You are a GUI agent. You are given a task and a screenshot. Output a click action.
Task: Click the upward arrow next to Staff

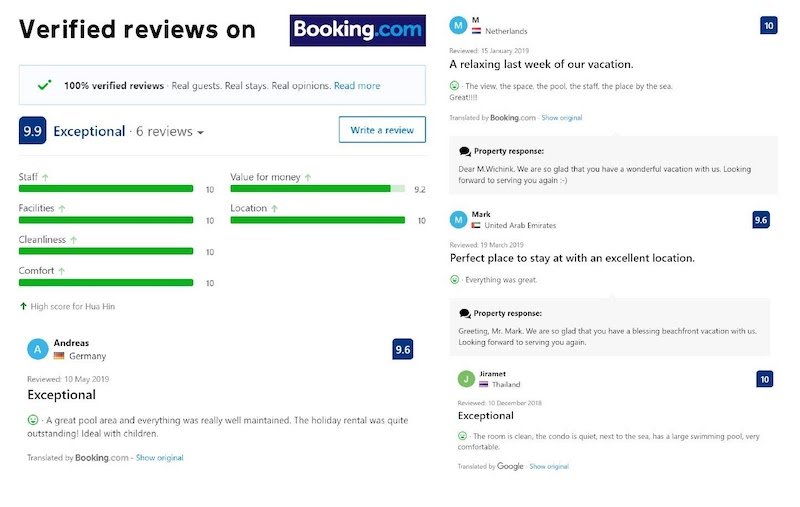[x=45, y=178]
